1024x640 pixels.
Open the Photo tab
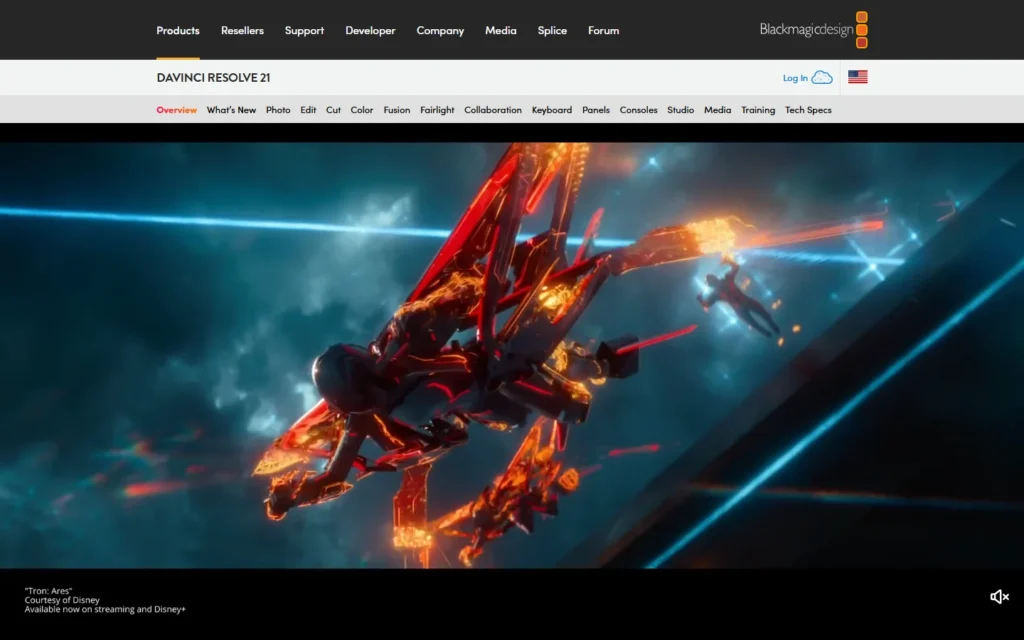point(278,110)
